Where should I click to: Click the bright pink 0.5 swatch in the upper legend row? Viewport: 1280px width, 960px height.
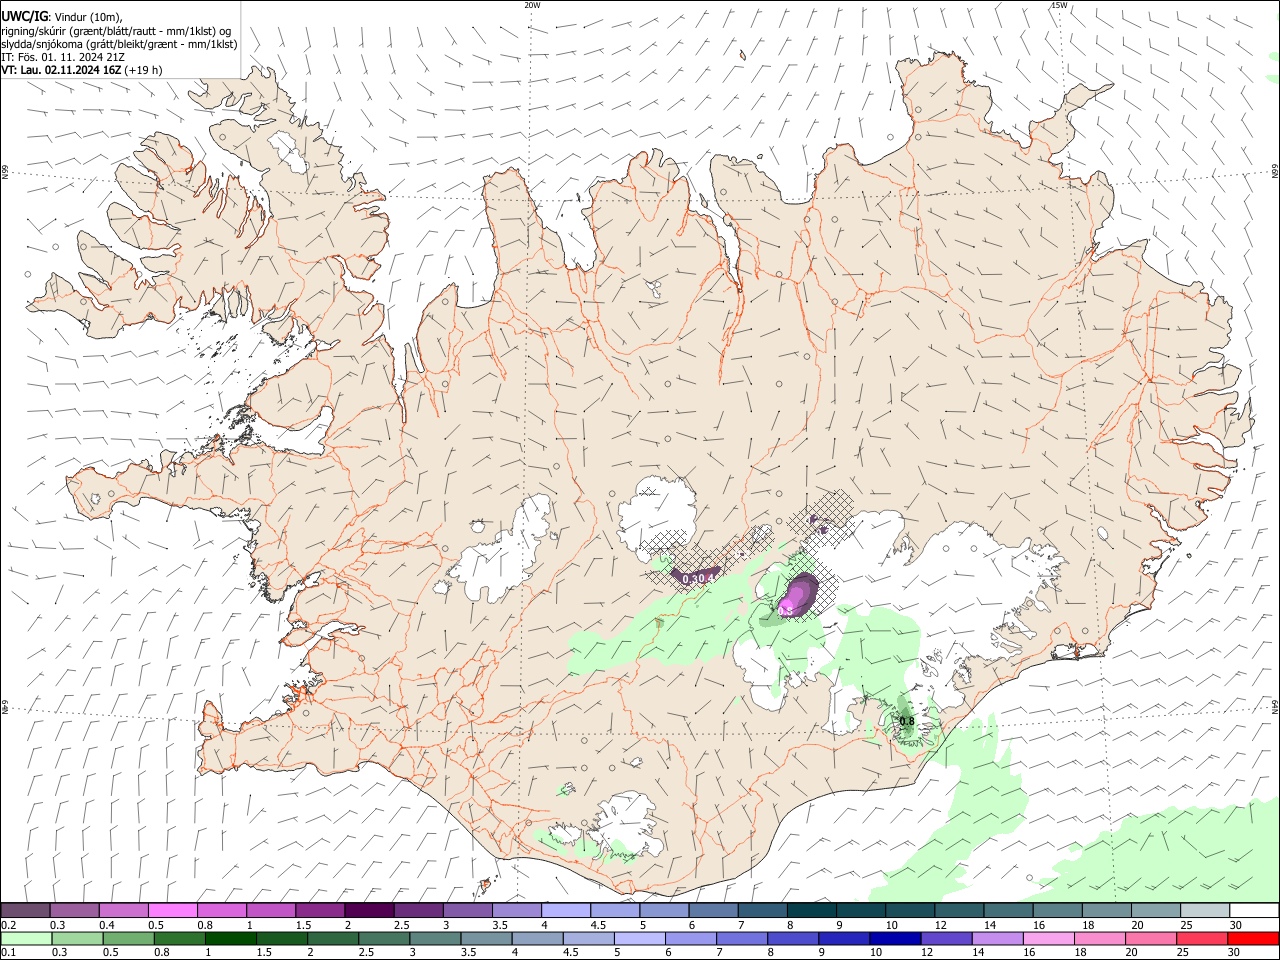click(x=172, y=910)
